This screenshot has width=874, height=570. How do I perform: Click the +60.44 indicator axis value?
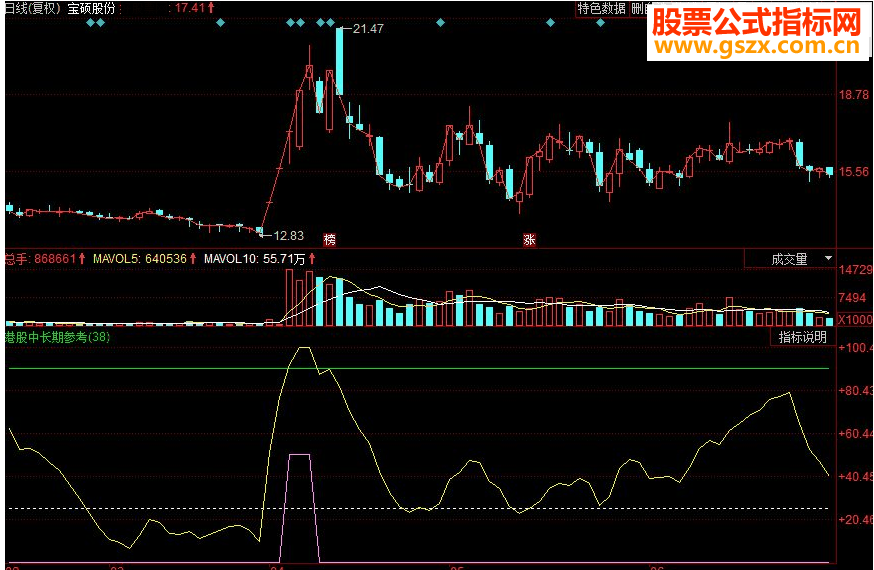[x=856, y=433]
